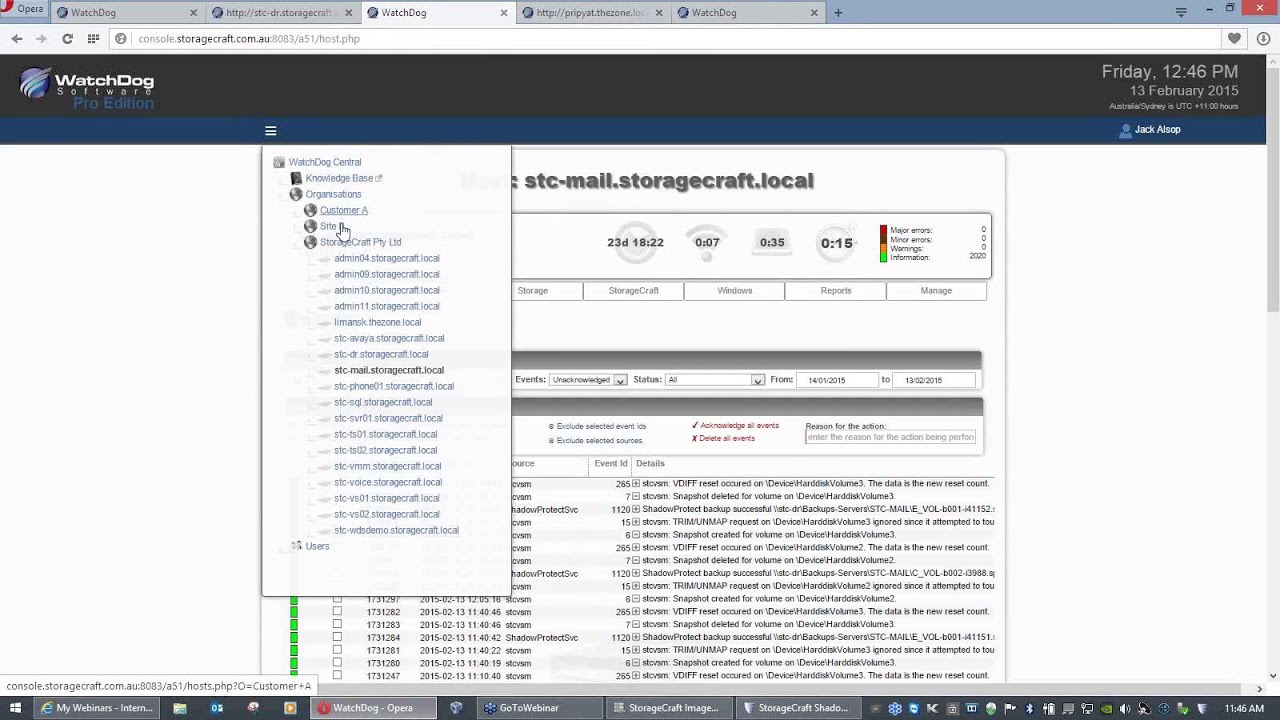
Task: Click the Jack Alsop user icon
Action: click(x=1125, y=130)
